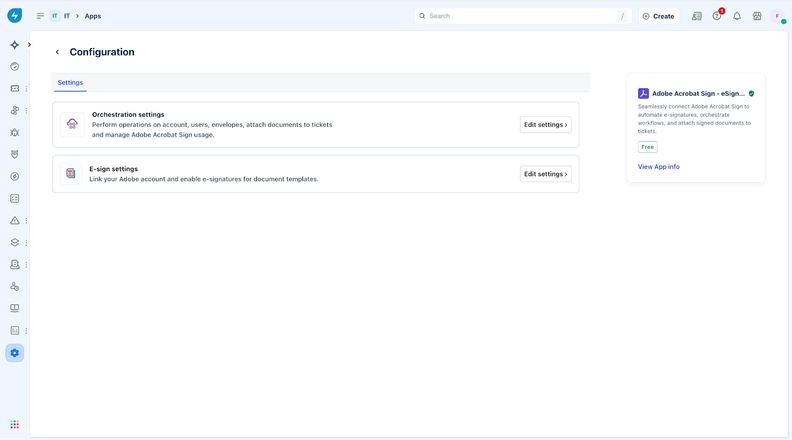The width and height of the screenshot is (792, 440).
Task: Open alerts submenu three-dot handle
Action: tap(26, 221)
